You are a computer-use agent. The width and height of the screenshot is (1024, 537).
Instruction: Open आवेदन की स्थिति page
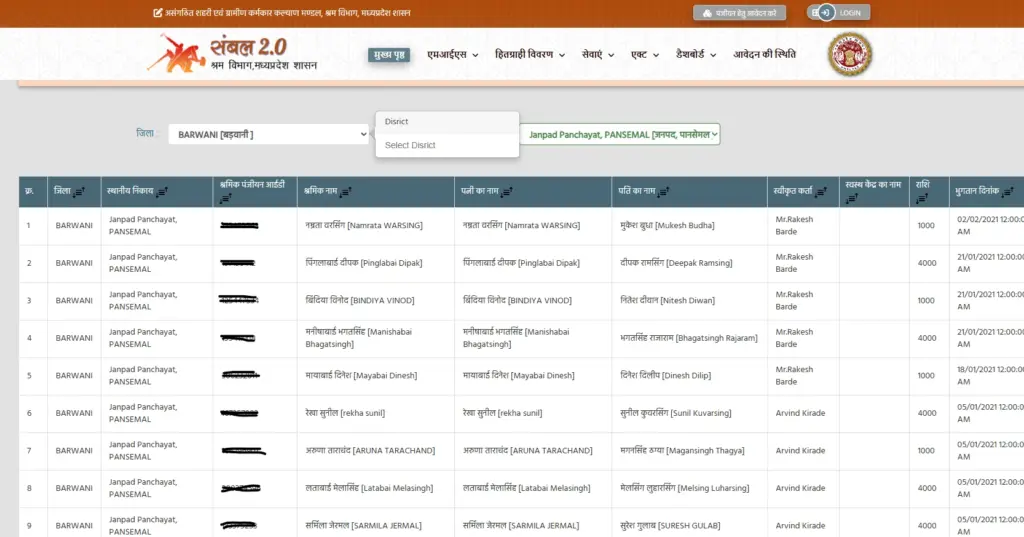pos(764,55)
